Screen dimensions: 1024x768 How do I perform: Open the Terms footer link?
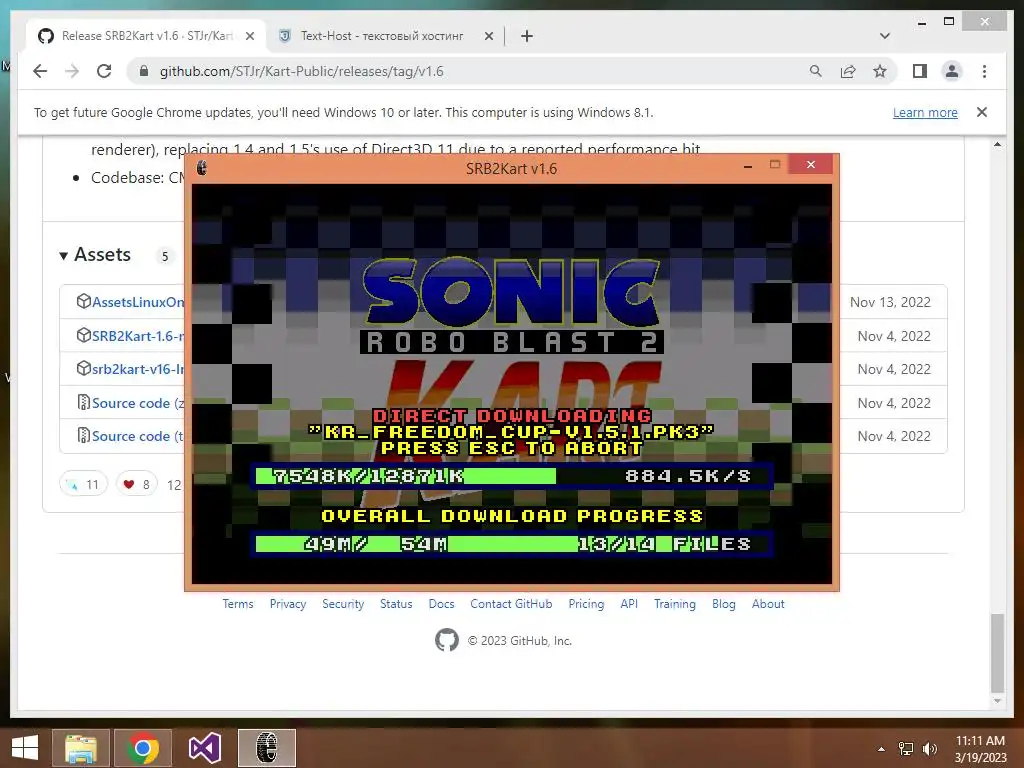pos(238,604)
